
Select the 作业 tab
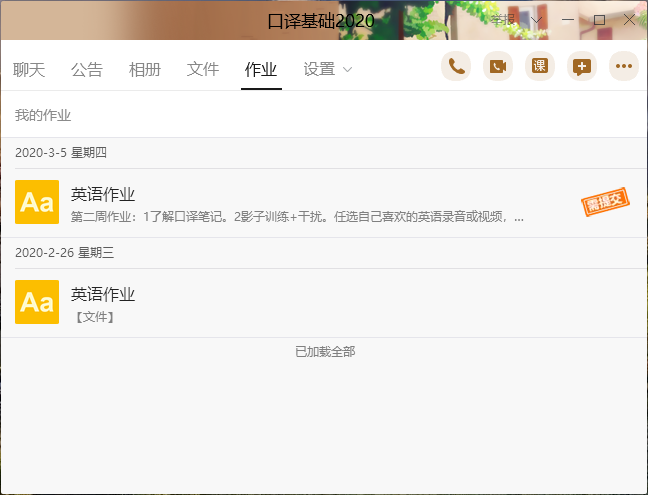coord(261,69)
